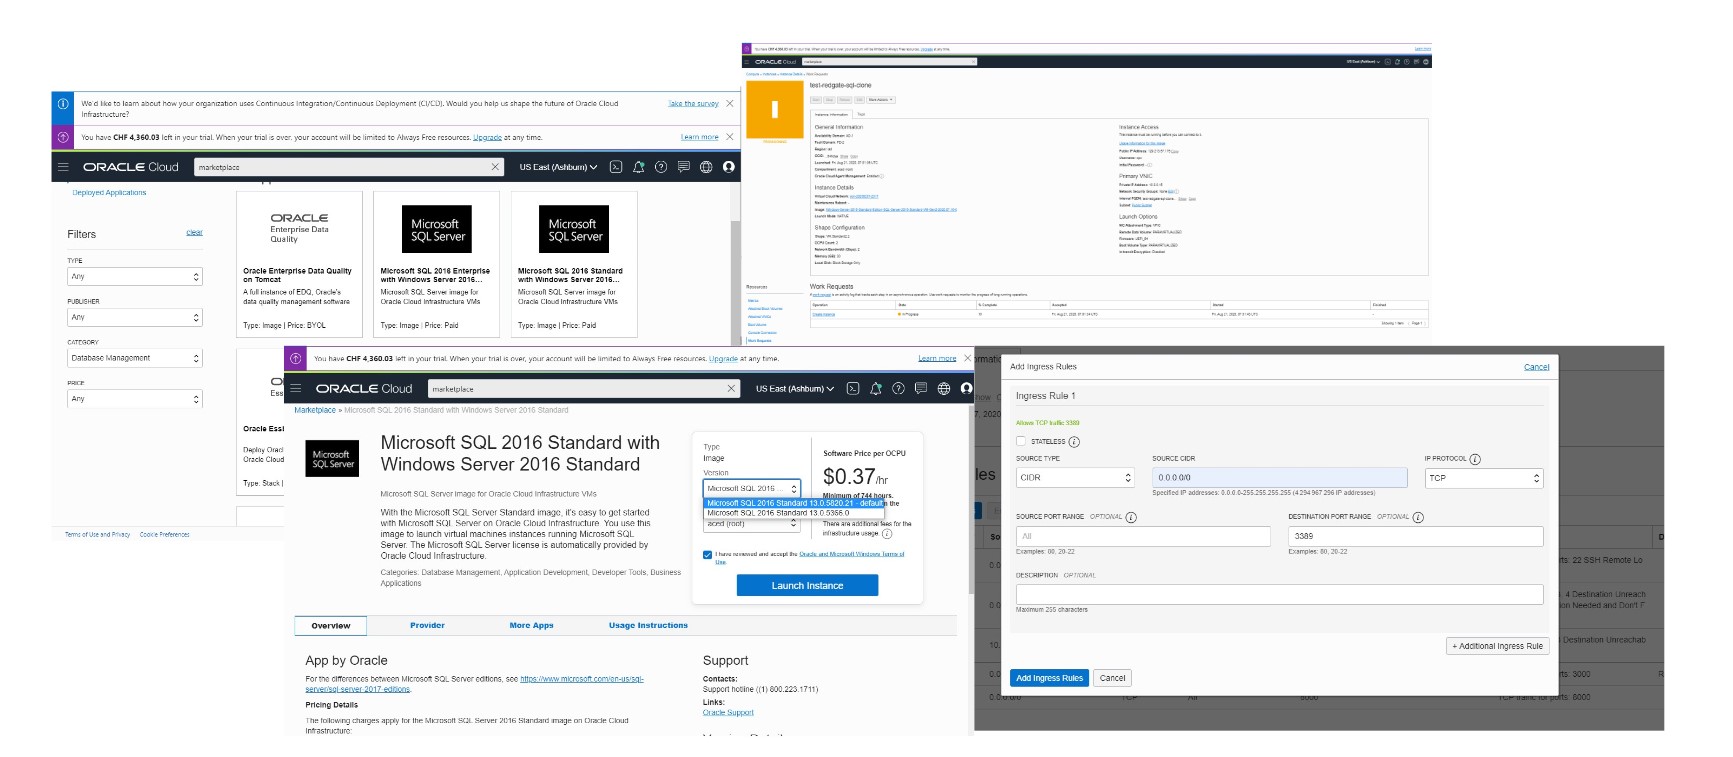This screenshot has width=1733, height=757.
Task: Open US East (Ashburn) region menu in listing window
Action: click(x=558, y=167)
